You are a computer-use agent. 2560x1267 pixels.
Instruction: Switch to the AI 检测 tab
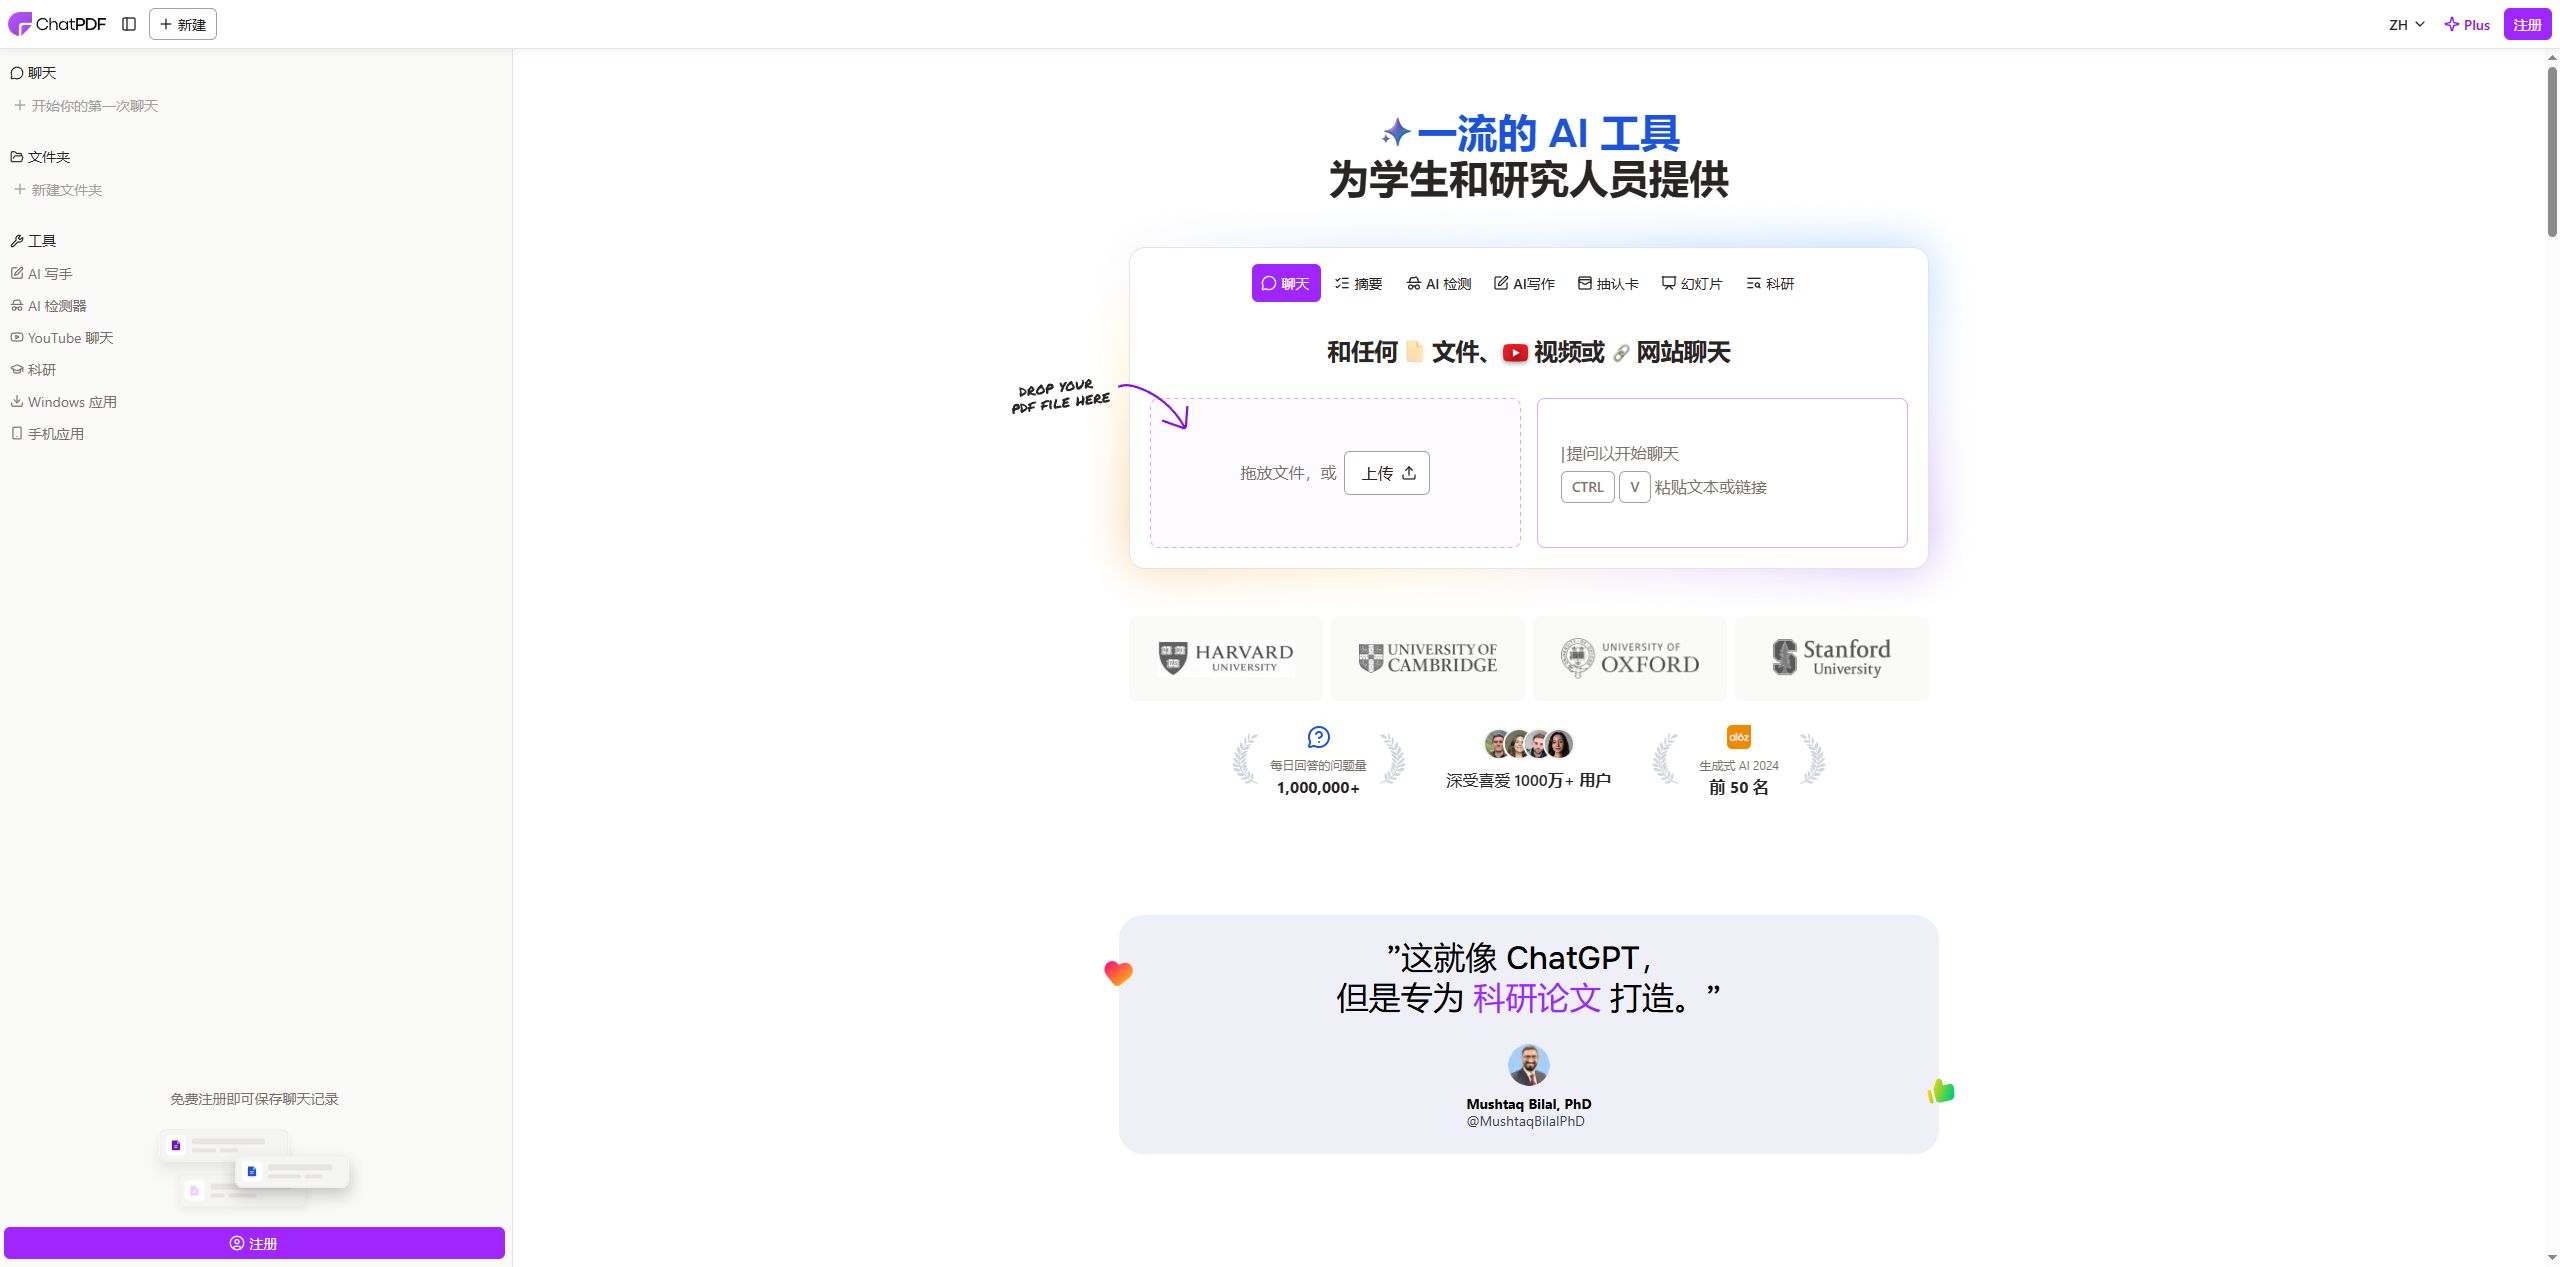click(1439, 283)
